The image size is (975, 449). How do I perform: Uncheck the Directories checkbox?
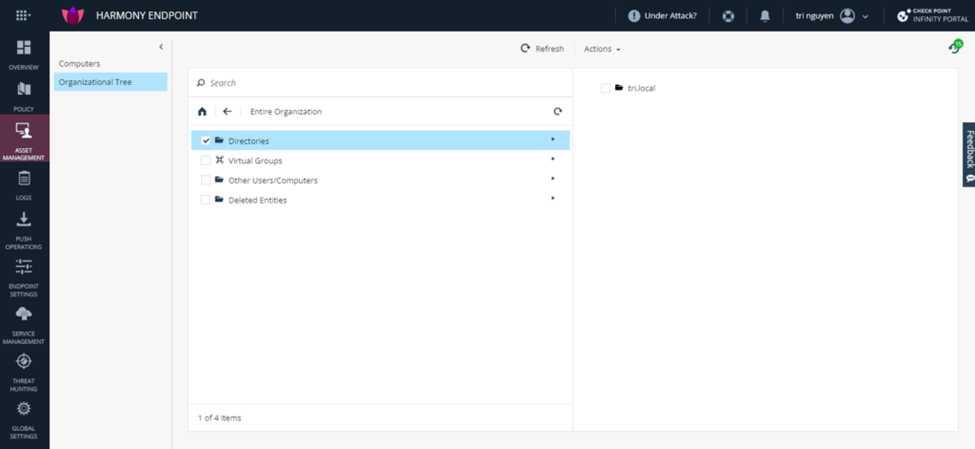click(206, 141)
